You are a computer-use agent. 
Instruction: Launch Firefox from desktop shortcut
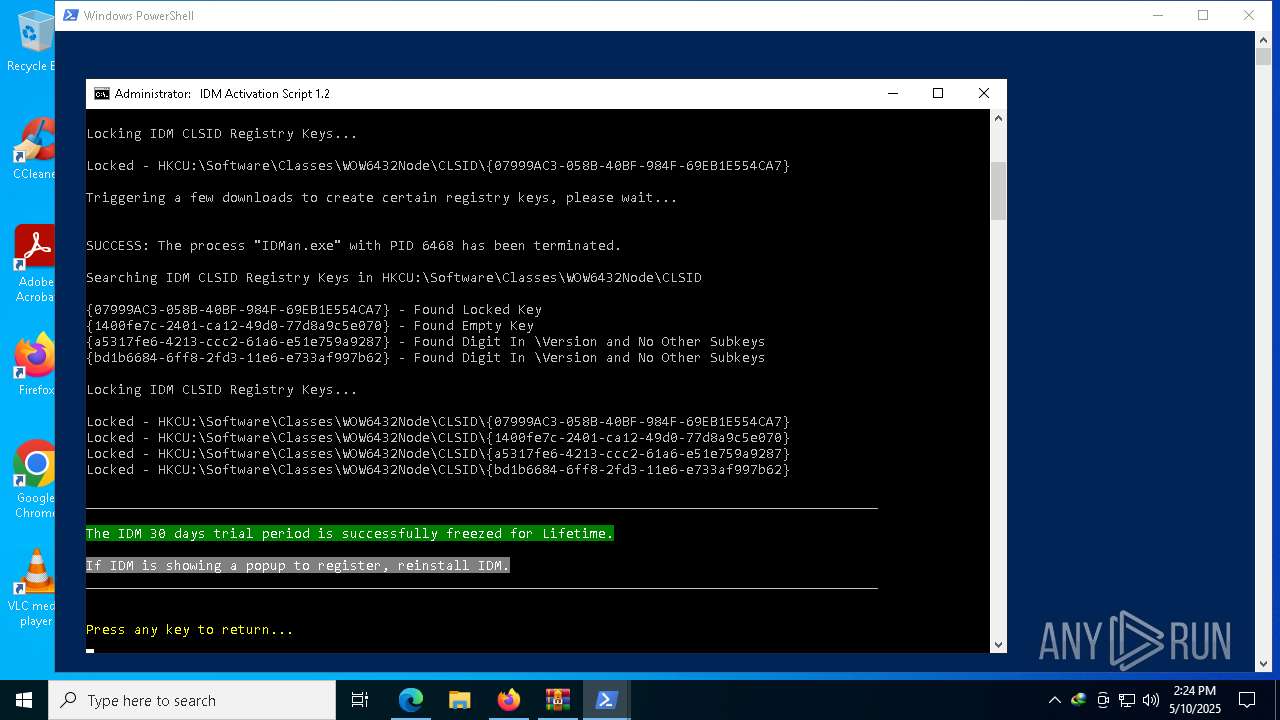[x=33, y=365]
